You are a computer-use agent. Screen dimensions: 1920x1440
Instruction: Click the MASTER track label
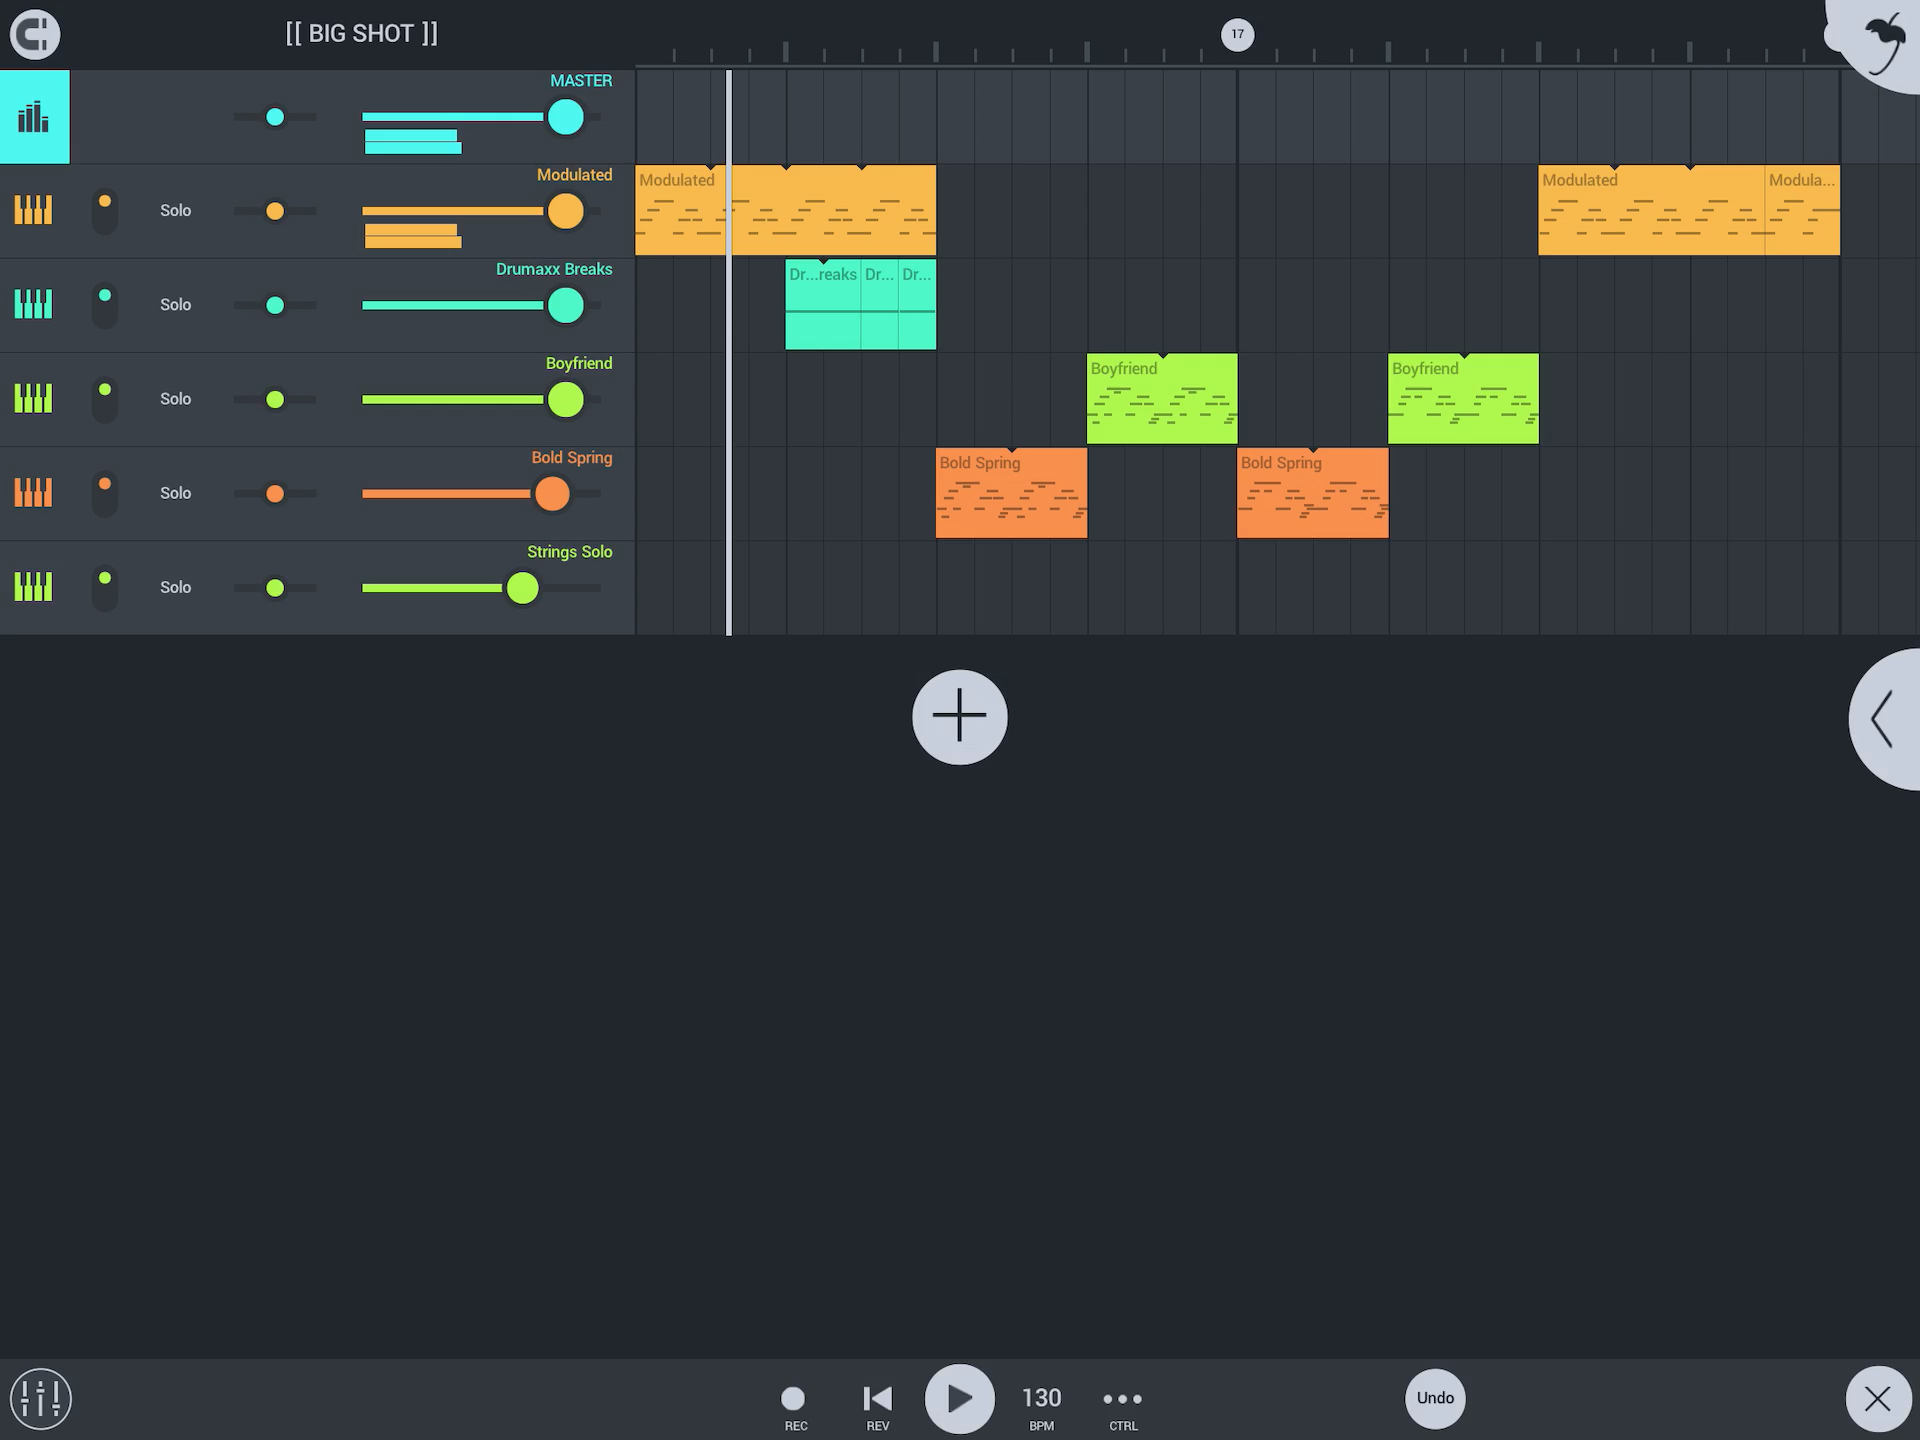click(581, 80)
